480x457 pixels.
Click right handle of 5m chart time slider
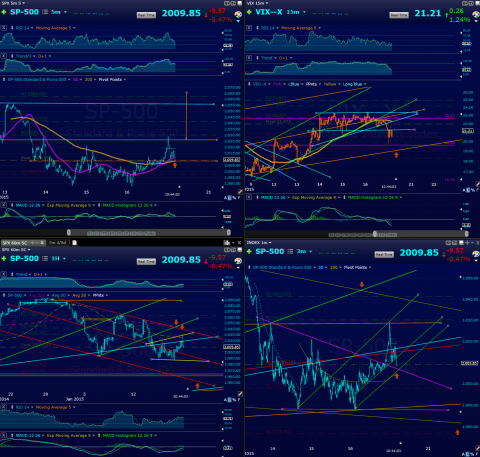(229, 232)
